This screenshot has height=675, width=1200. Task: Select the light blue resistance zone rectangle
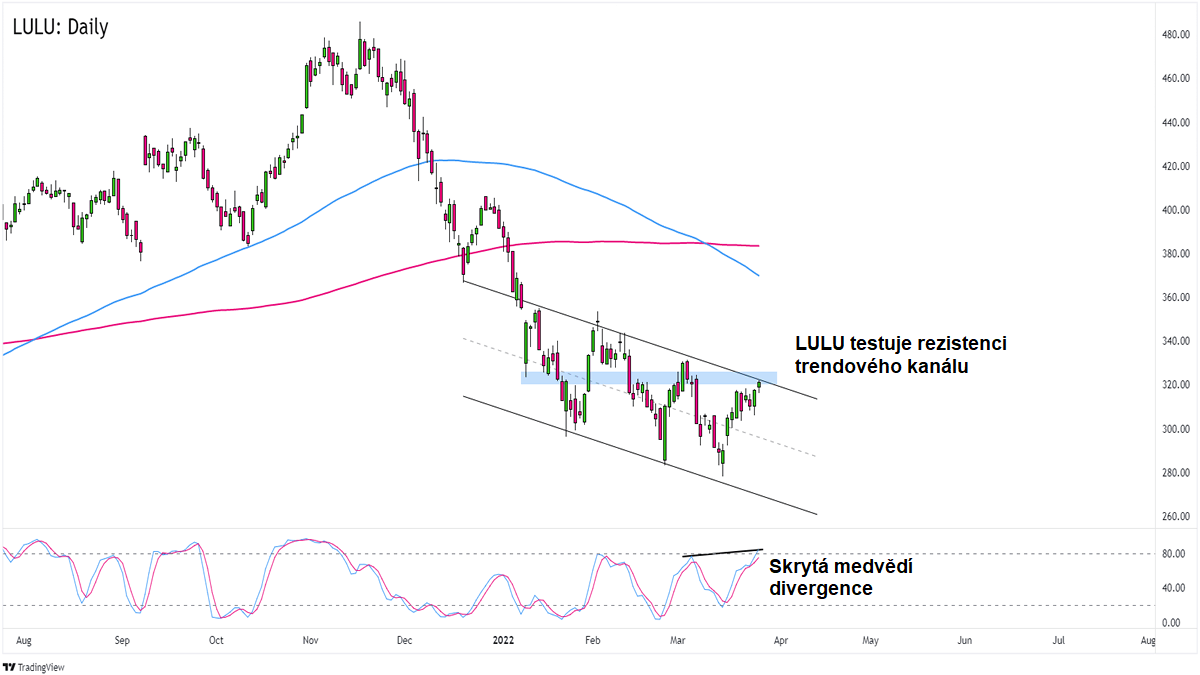[648, 377]
